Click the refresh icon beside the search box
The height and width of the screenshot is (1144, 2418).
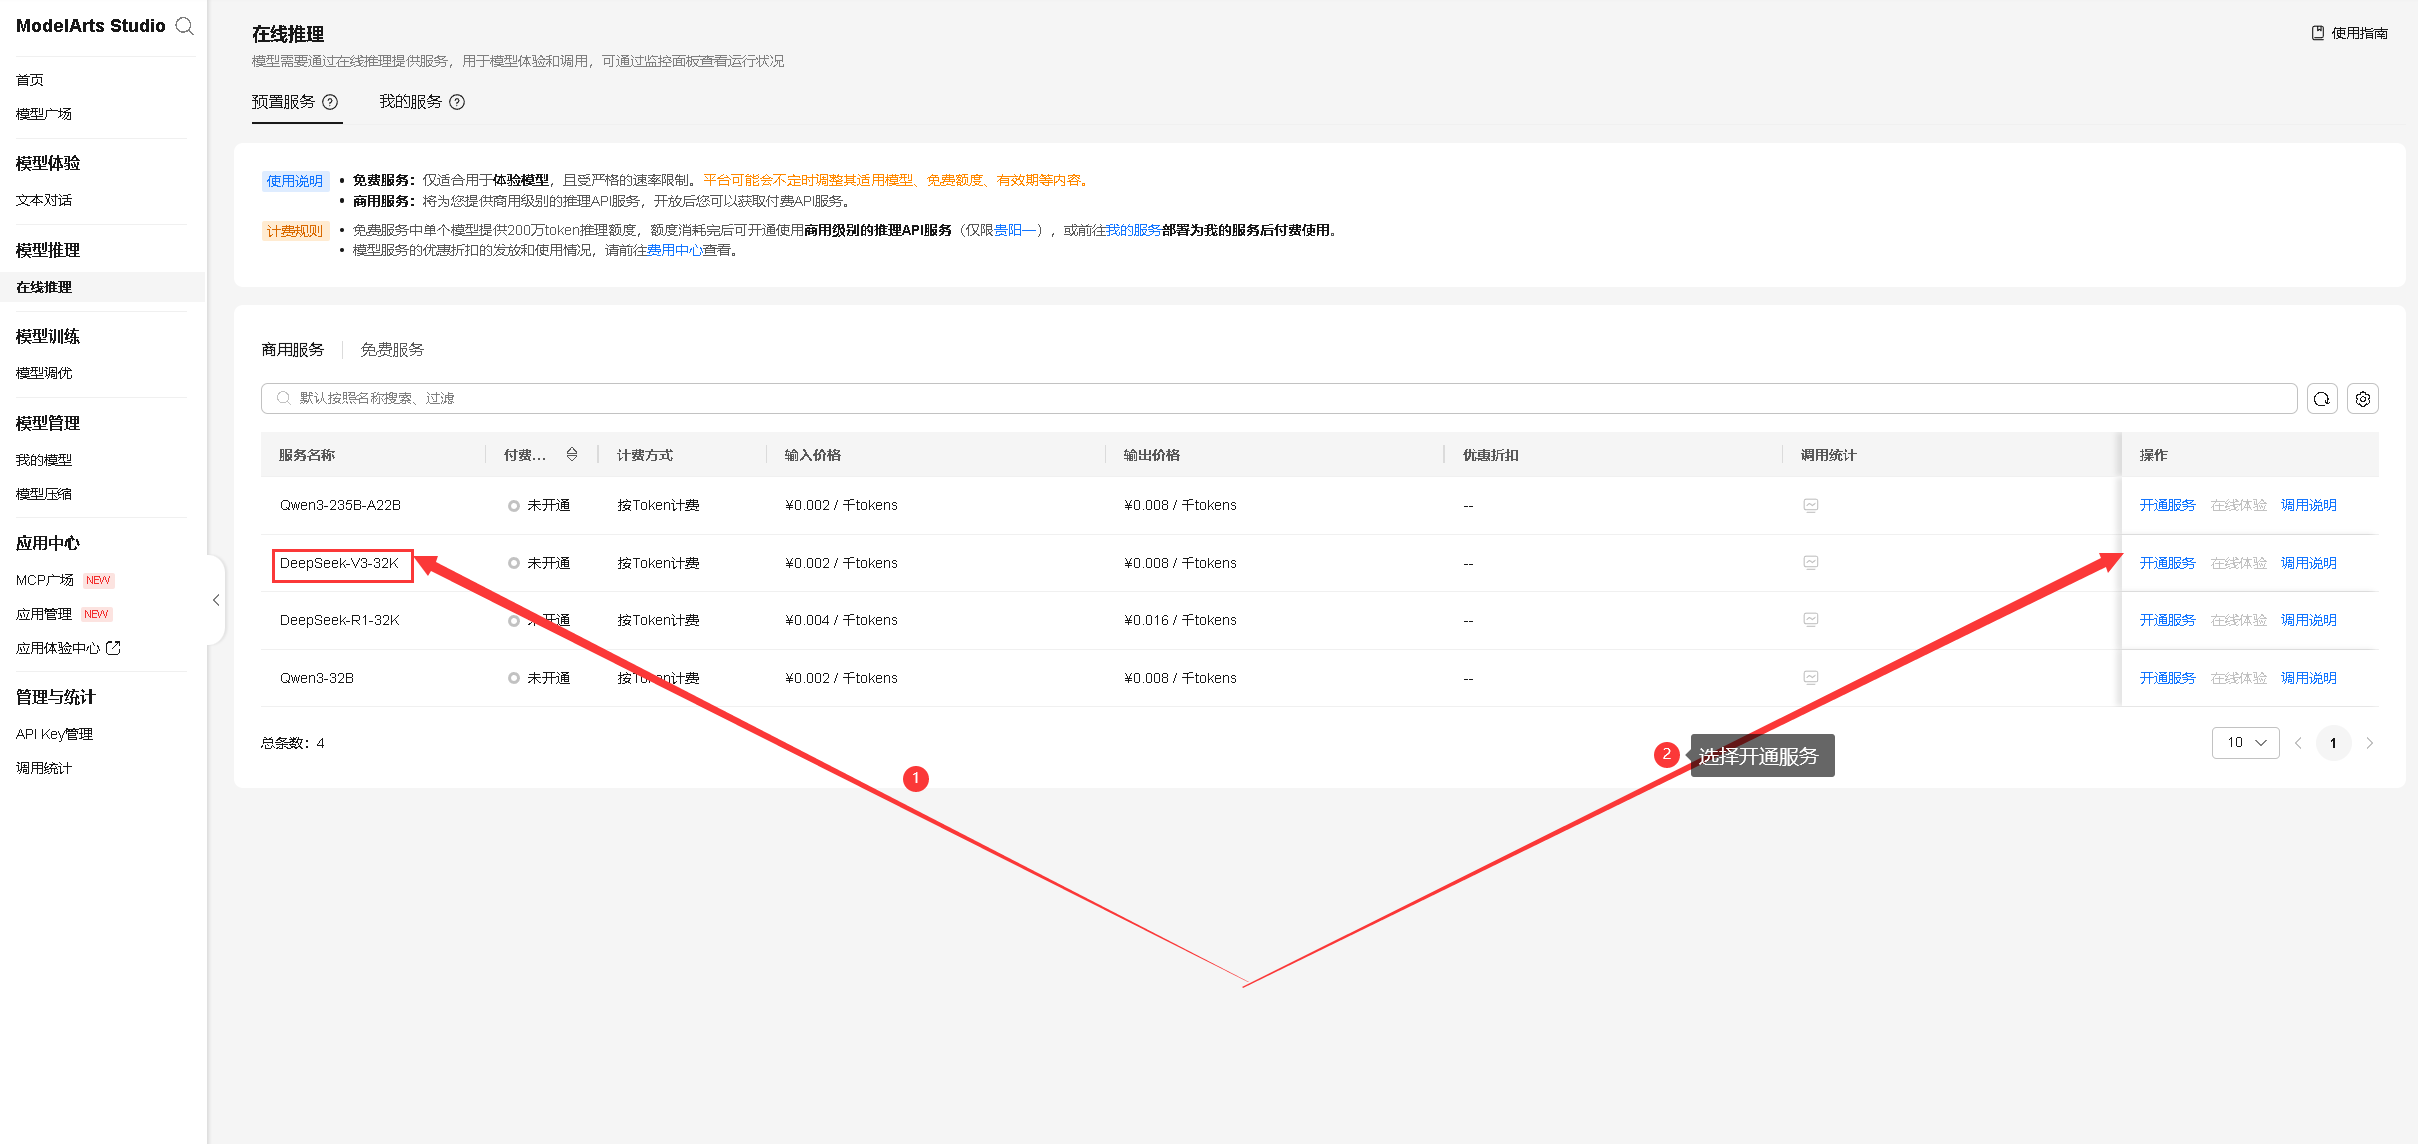2321,398
